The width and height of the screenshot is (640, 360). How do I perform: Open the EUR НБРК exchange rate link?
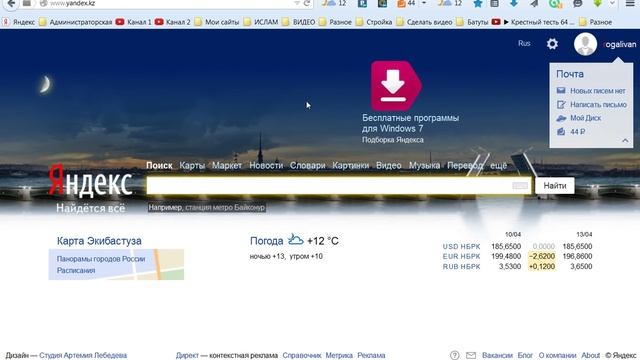point(461,256)
